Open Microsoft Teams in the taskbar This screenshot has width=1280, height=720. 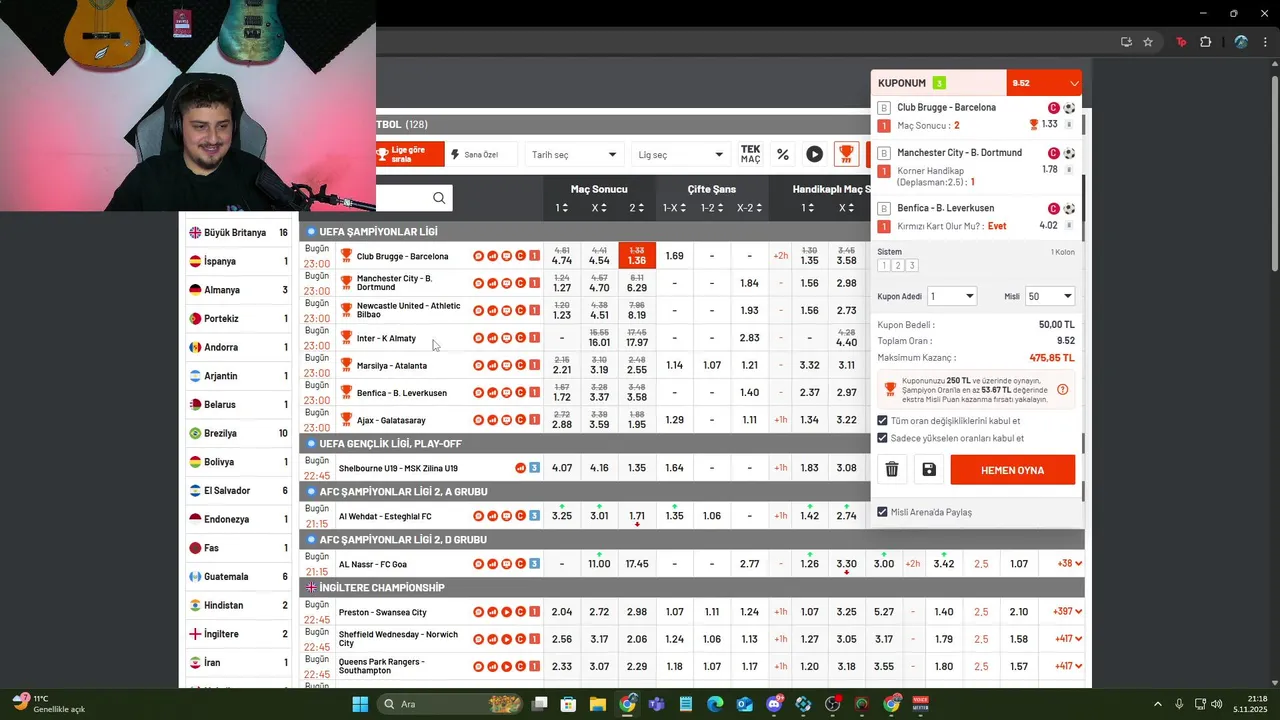(x=657, y=704)
